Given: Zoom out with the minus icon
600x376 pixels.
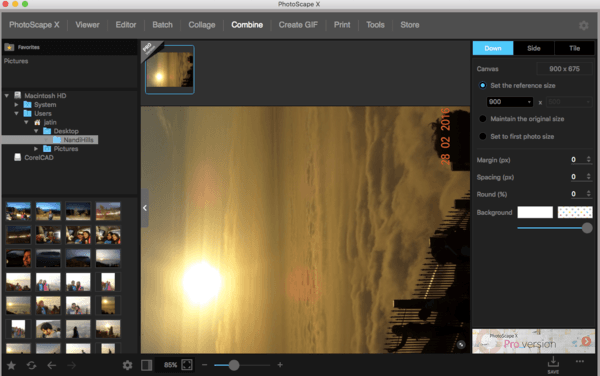Looking at the screenshot, I should (204, 365).
